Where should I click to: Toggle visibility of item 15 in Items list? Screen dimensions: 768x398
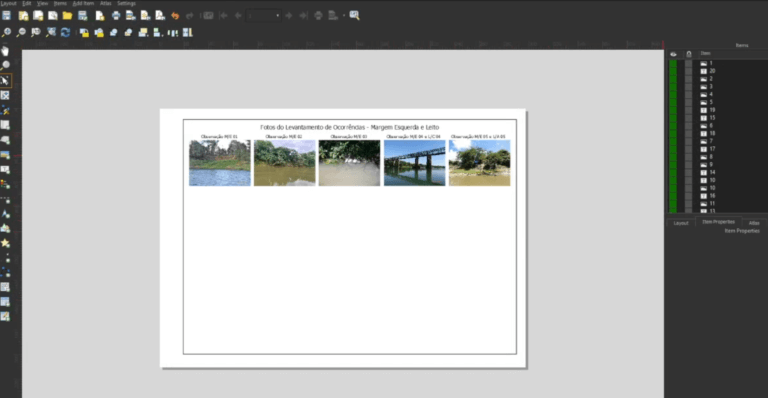coord(673,118)
